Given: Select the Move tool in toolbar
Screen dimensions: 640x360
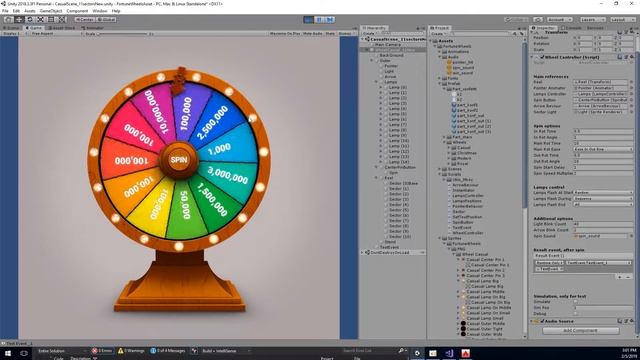Looking at the screenshot, I should [x=19, y=19].
